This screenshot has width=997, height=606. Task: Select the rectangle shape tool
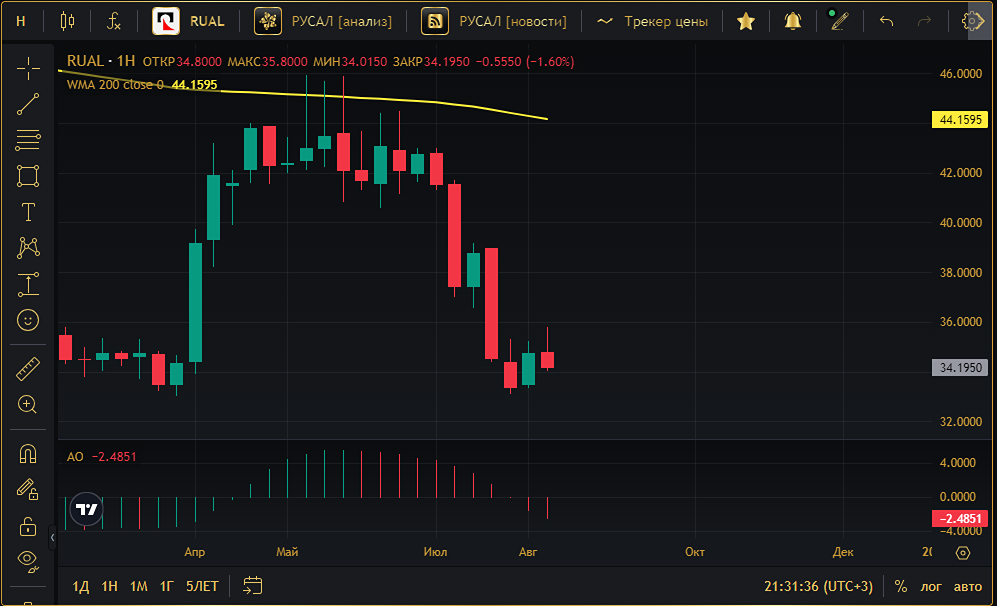[x=28, y=176]
